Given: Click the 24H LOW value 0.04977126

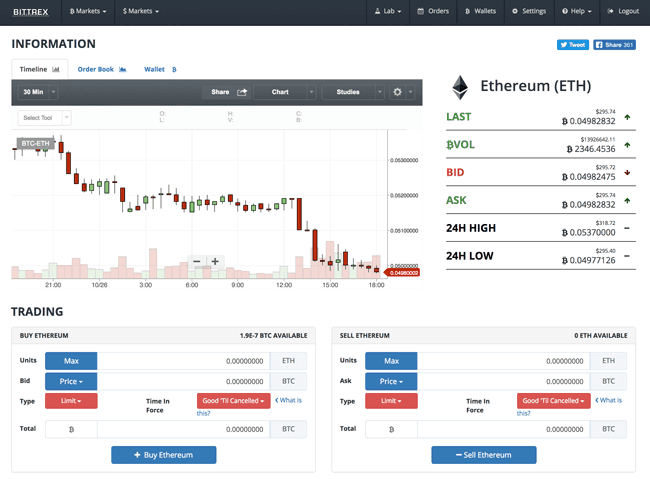Looking at the screenshot, I should (589, 260).
